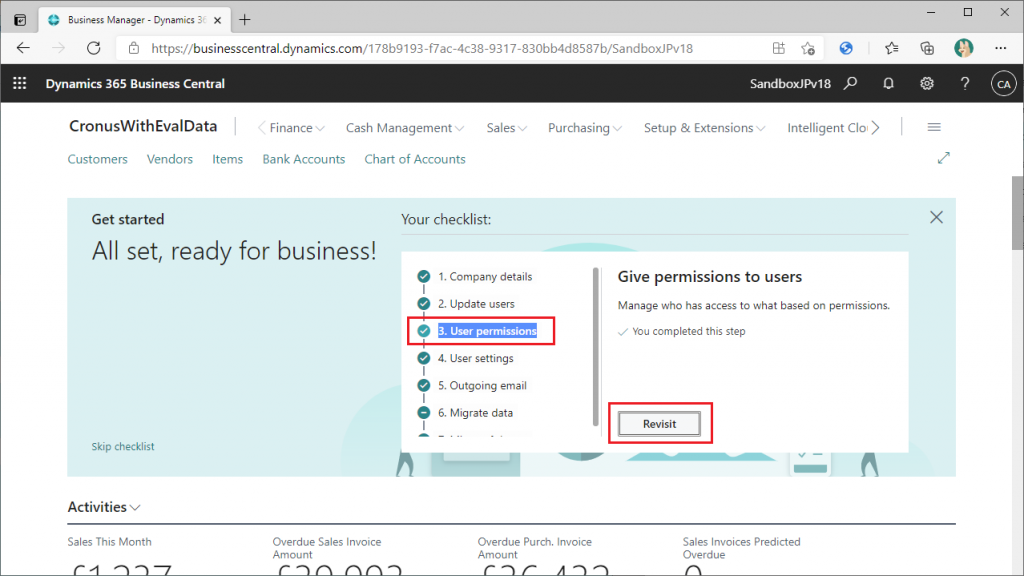
Task: Open the hamburger navigation menu
Action: (x=934, y=127)
